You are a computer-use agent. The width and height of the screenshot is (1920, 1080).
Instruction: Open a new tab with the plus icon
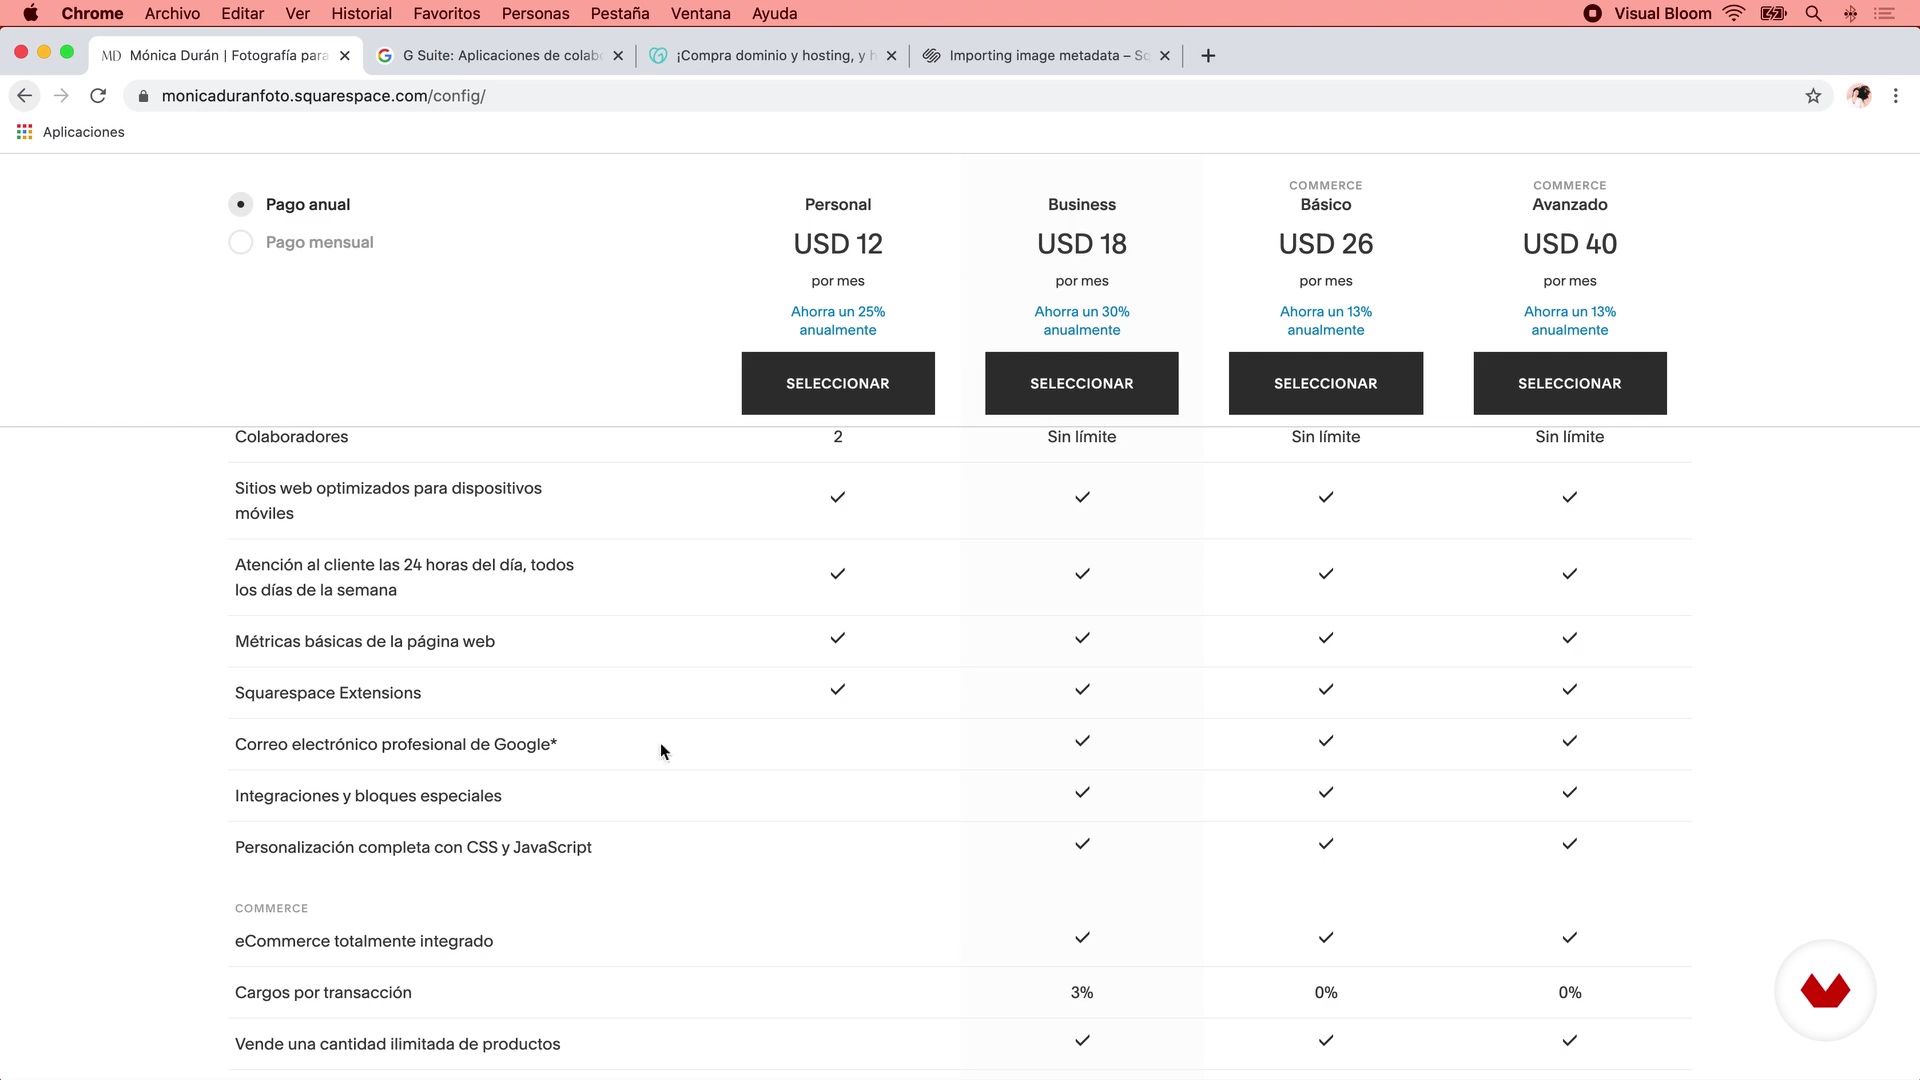pyautogui.click(x=1208, y=56)
